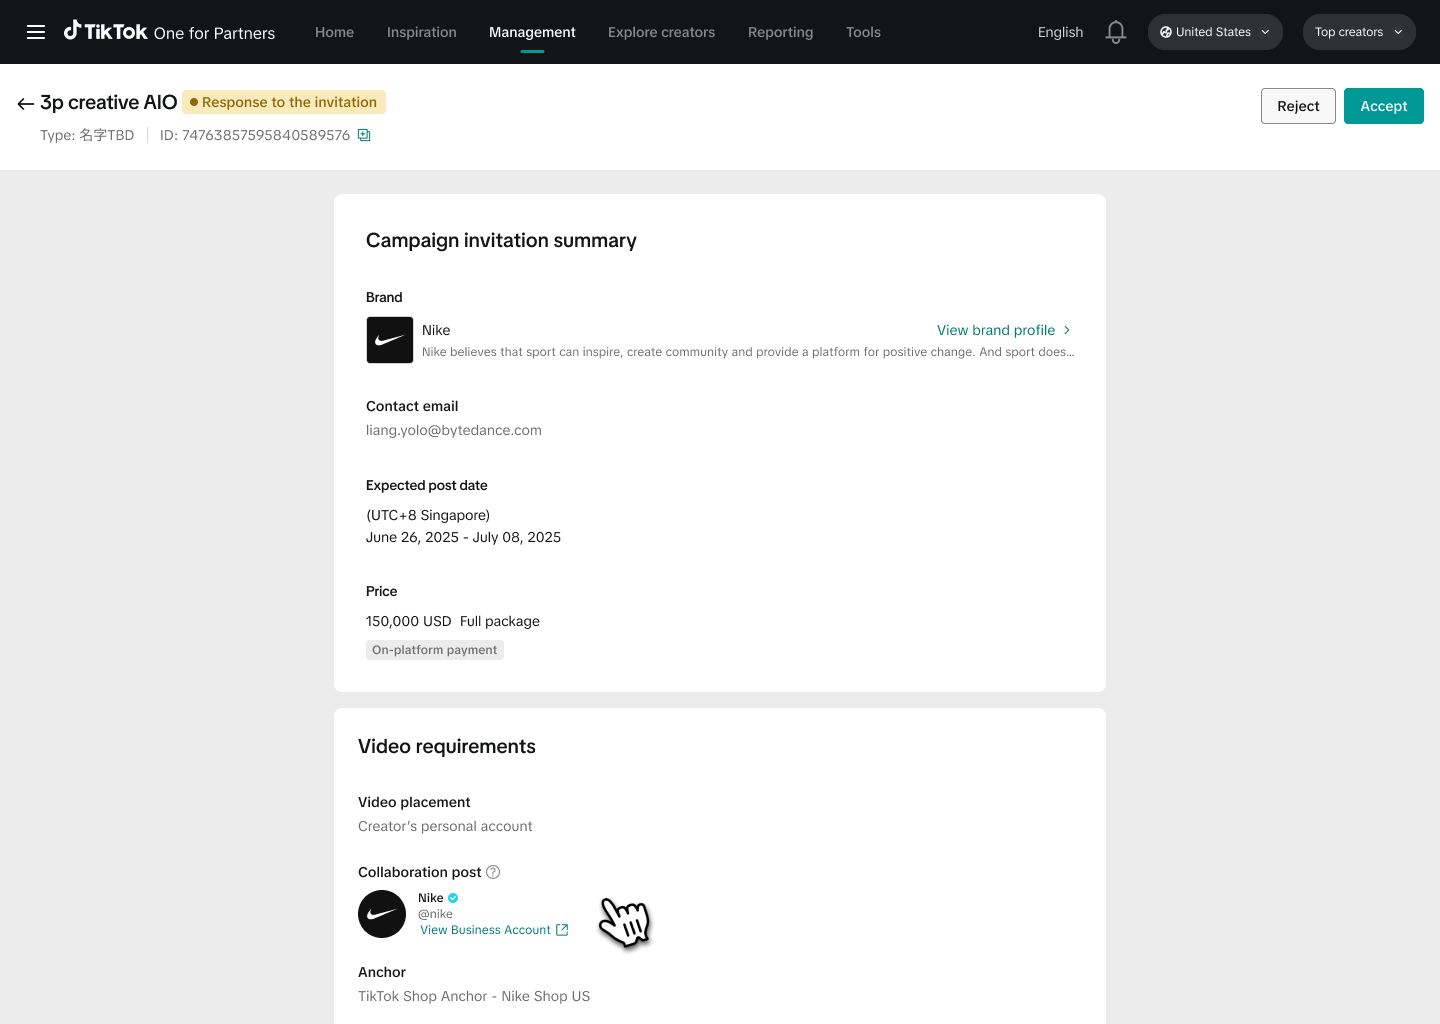Open the Reporting tab
Screen dimensions: 1440x1024
(x=780, y=32)
